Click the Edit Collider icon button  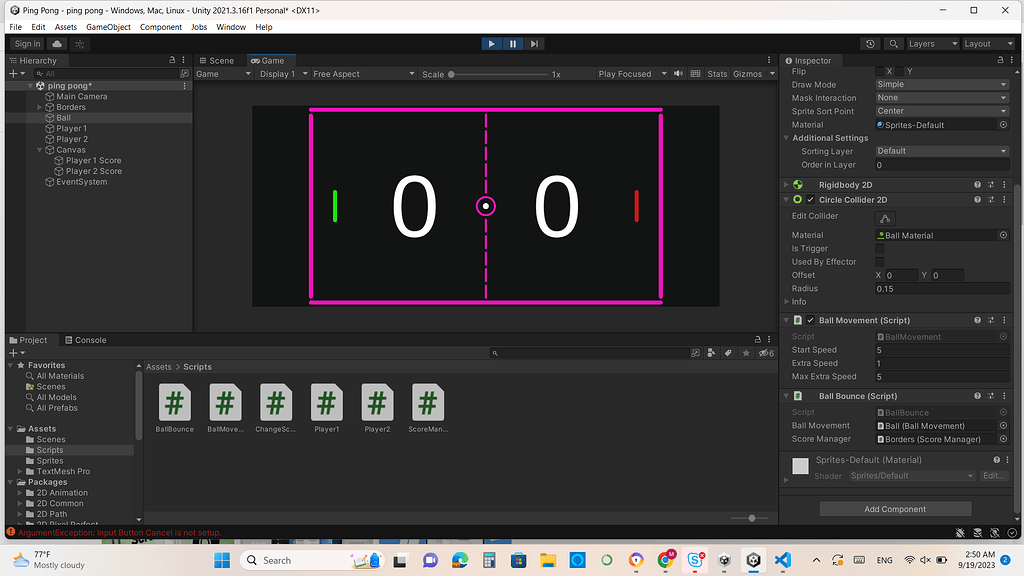pyautogui.click(x=885, y=218)
